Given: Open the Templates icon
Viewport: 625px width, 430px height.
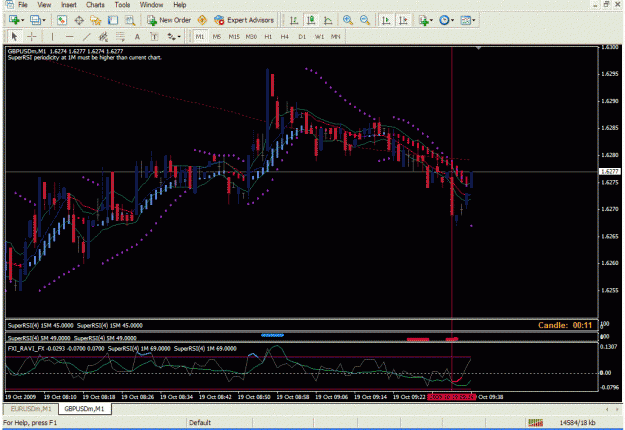Looking at the screenshot, I should [465, 20].
